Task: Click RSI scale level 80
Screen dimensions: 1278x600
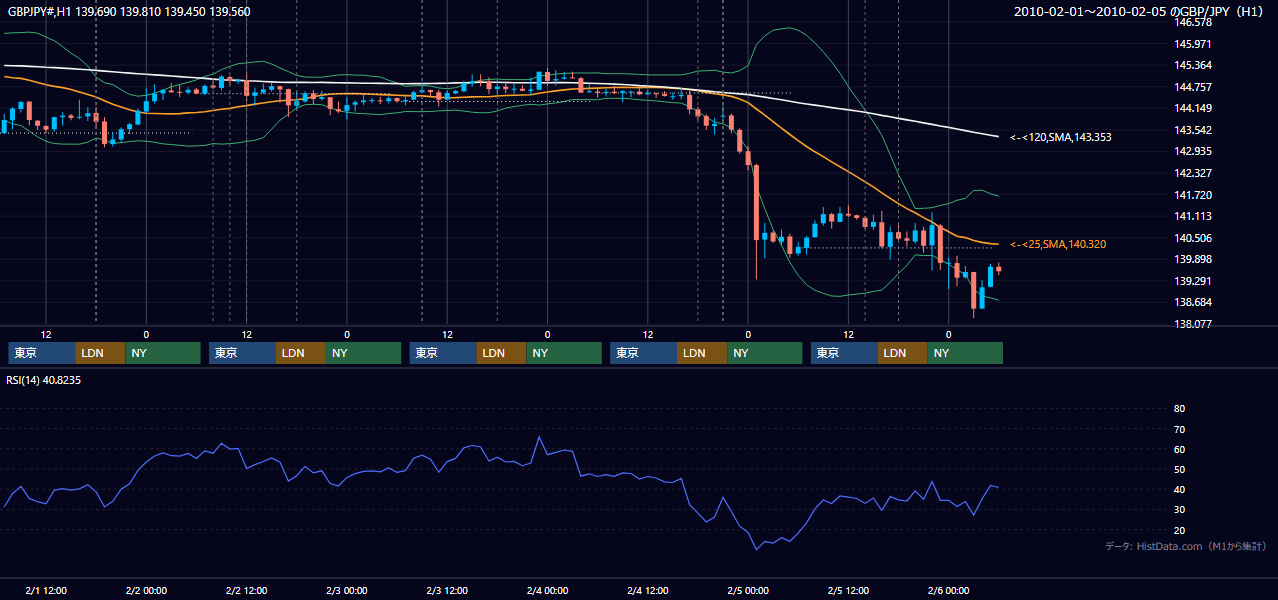Action: (x=1179, y=409)
